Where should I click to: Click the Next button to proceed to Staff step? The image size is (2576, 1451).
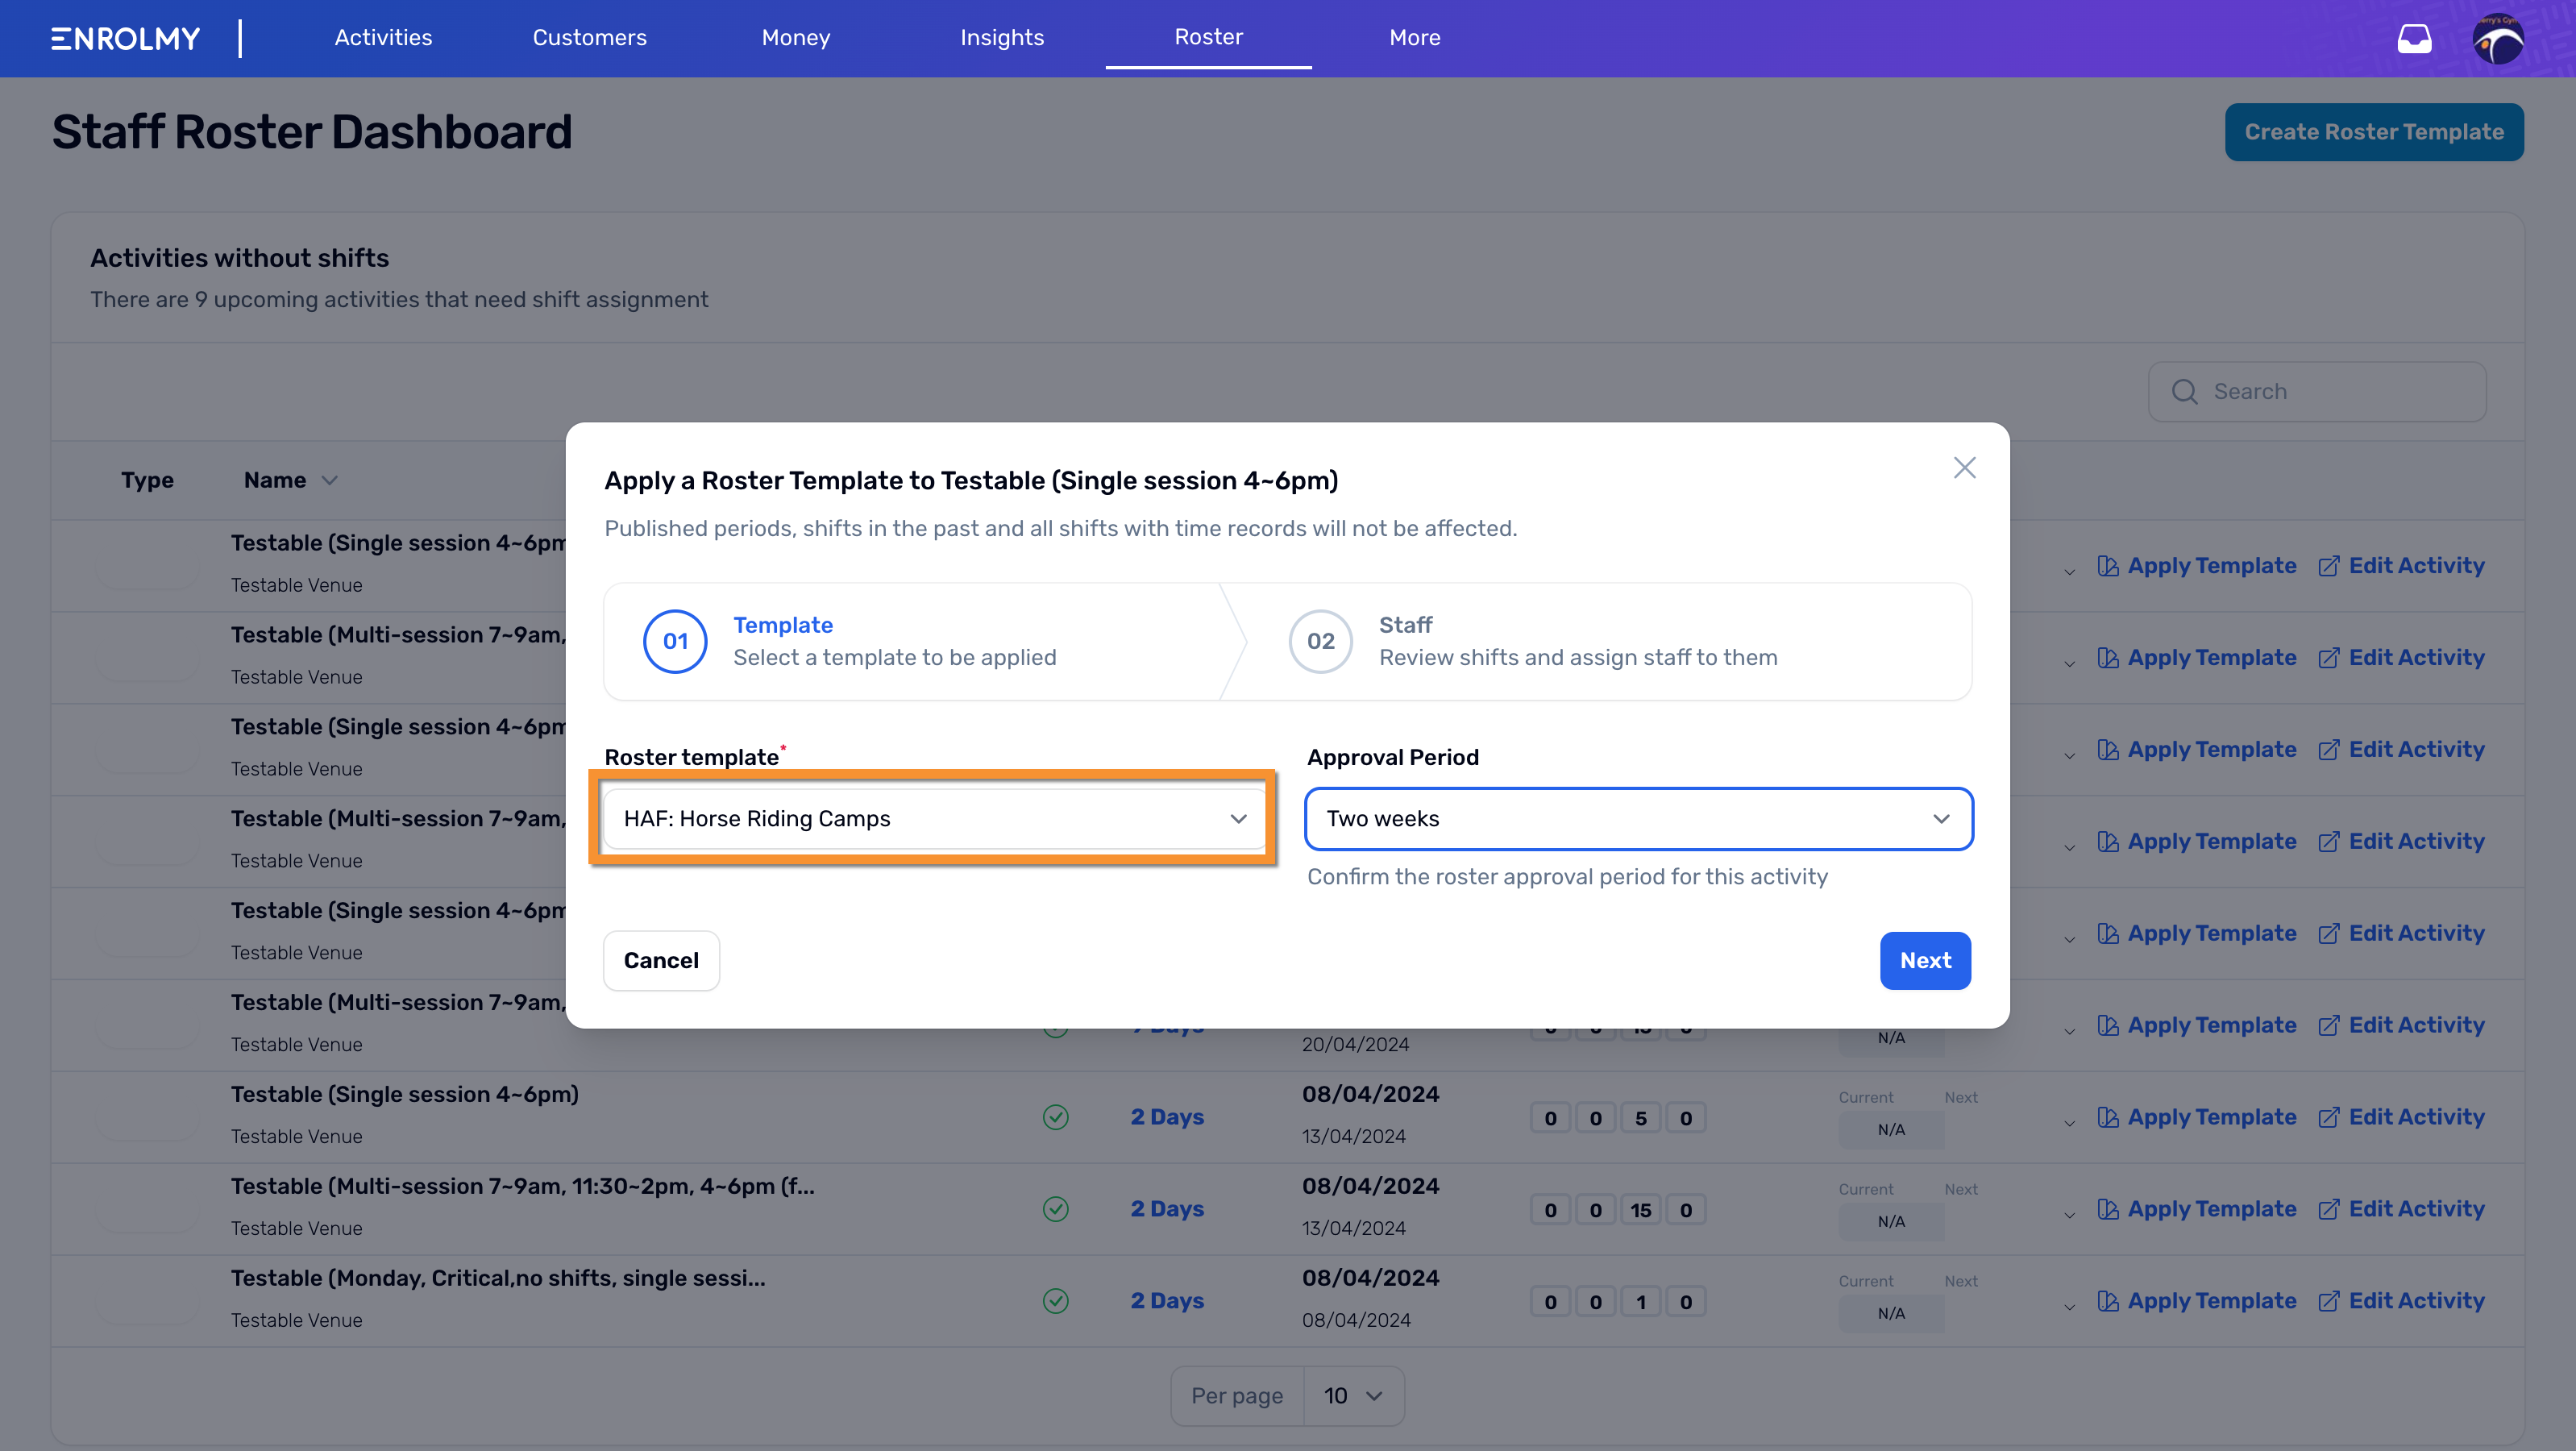click(x=1926, y=961)
